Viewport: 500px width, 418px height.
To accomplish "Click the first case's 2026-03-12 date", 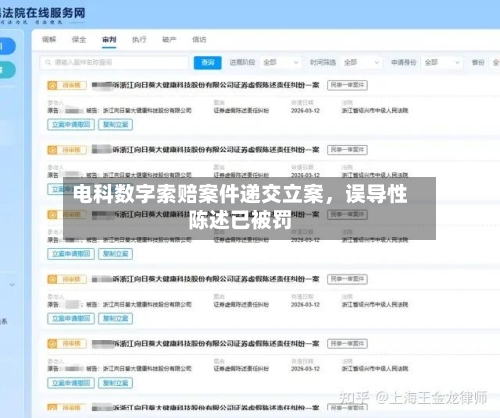I will pos(305,111).
